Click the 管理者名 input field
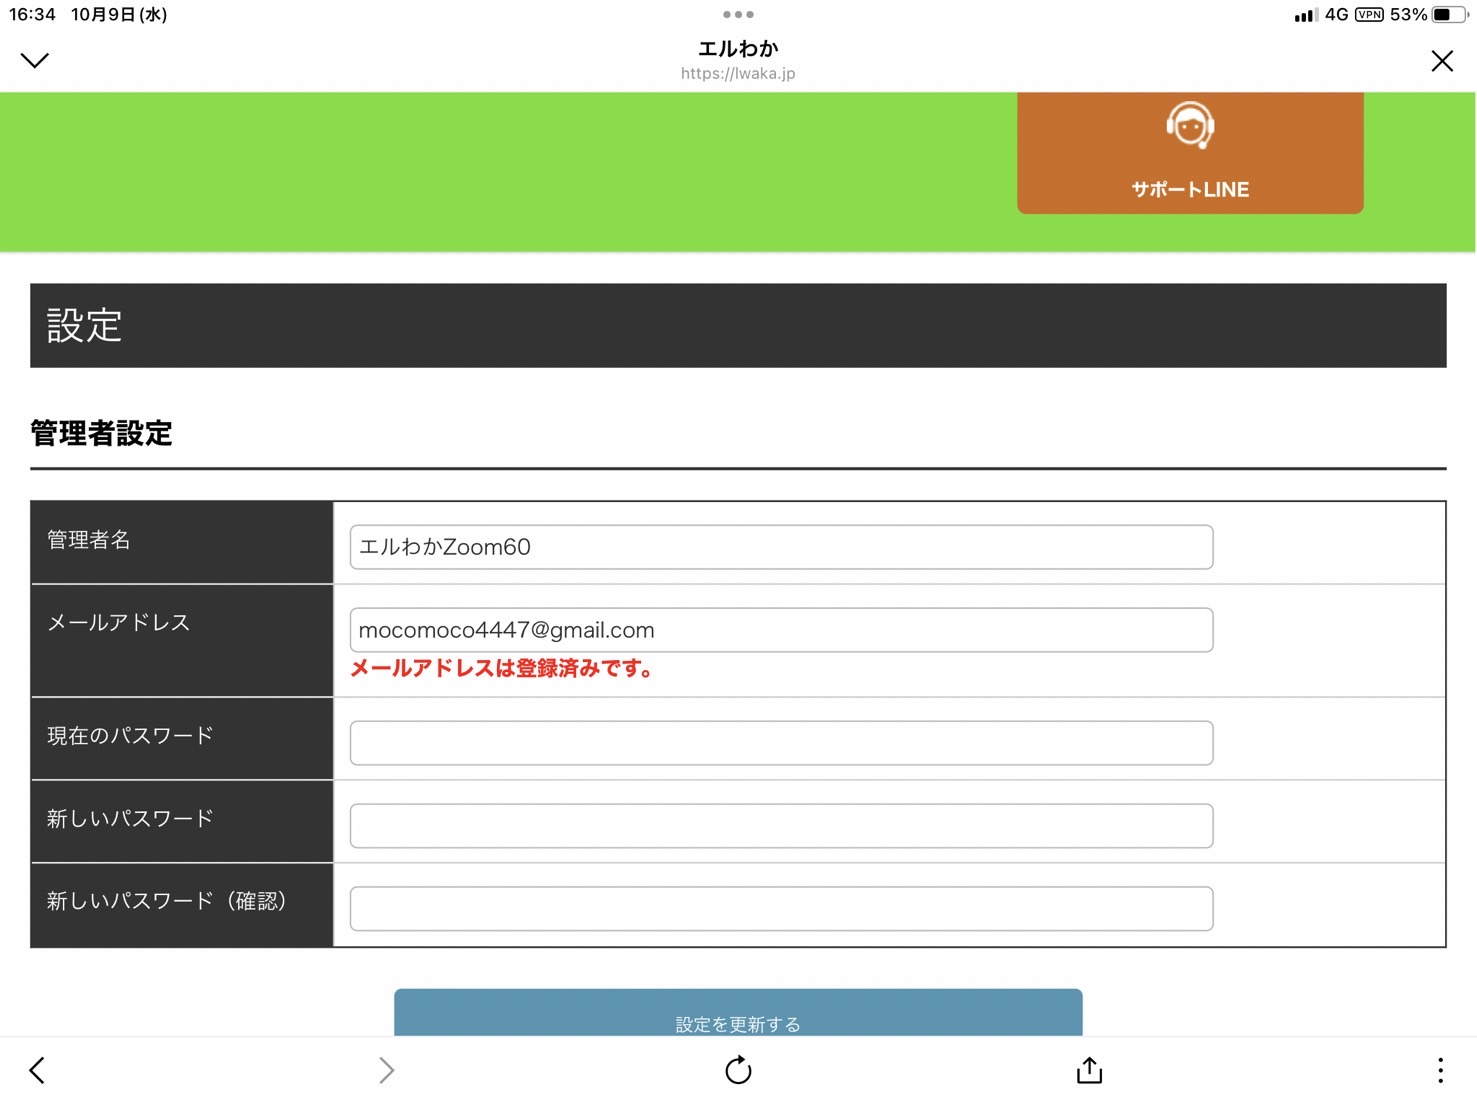 pyautogui.click(x=781, y=547)
